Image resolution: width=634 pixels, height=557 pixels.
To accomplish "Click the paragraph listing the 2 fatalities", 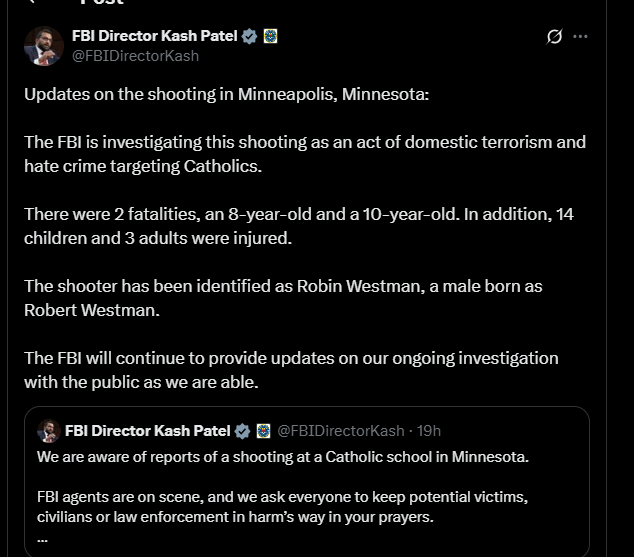I will pos(299,226).
